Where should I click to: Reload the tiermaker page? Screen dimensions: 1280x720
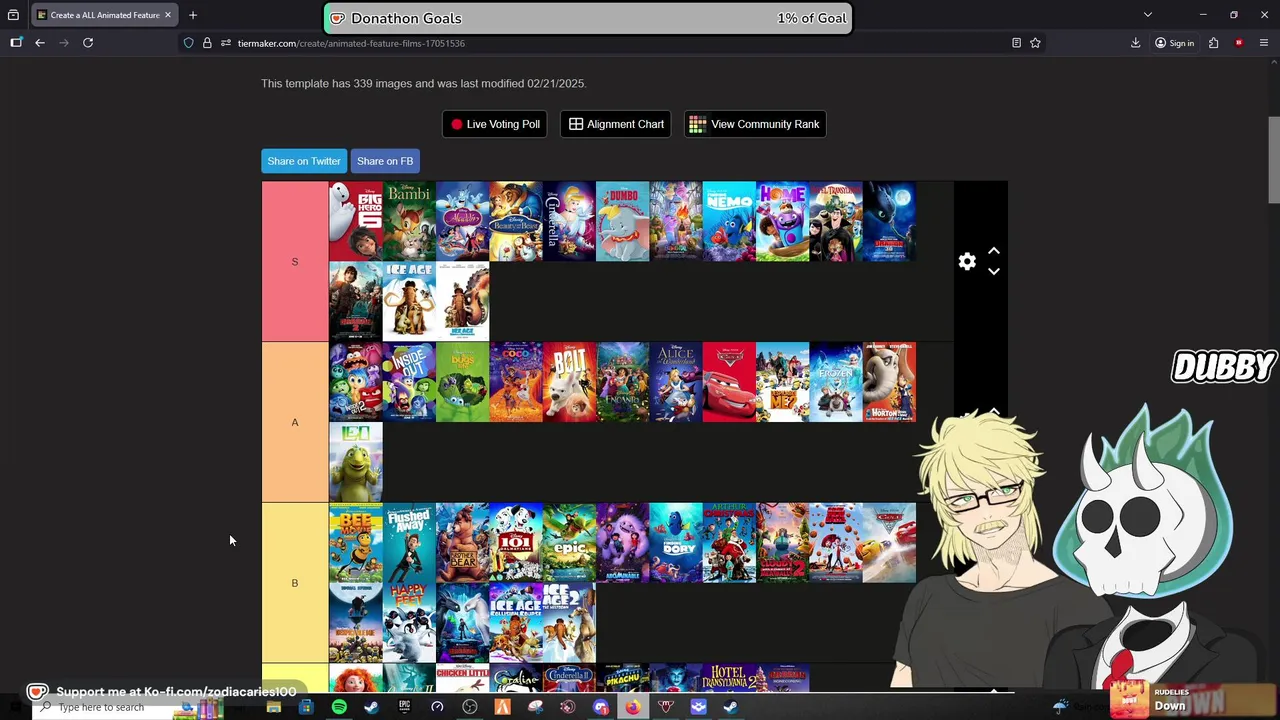[88, 43]
